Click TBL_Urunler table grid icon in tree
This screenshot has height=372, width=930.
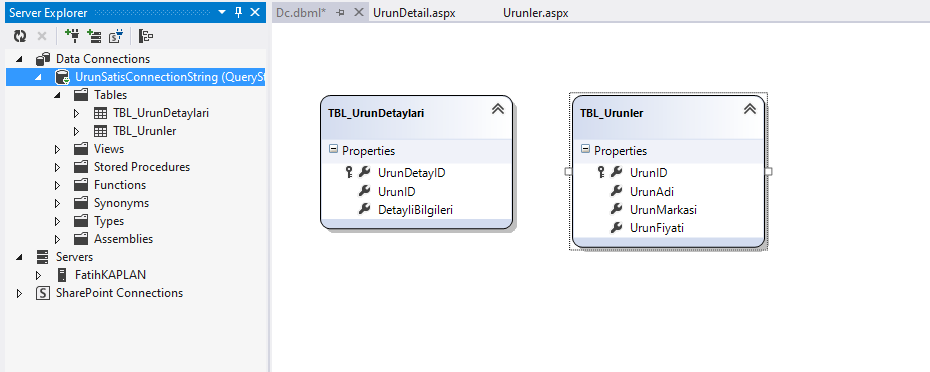coord(100,131)
